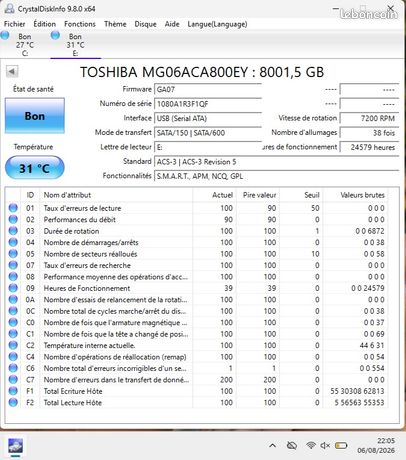
Task: Click the blue Bon health status button
Action: [x=35, y=116]
